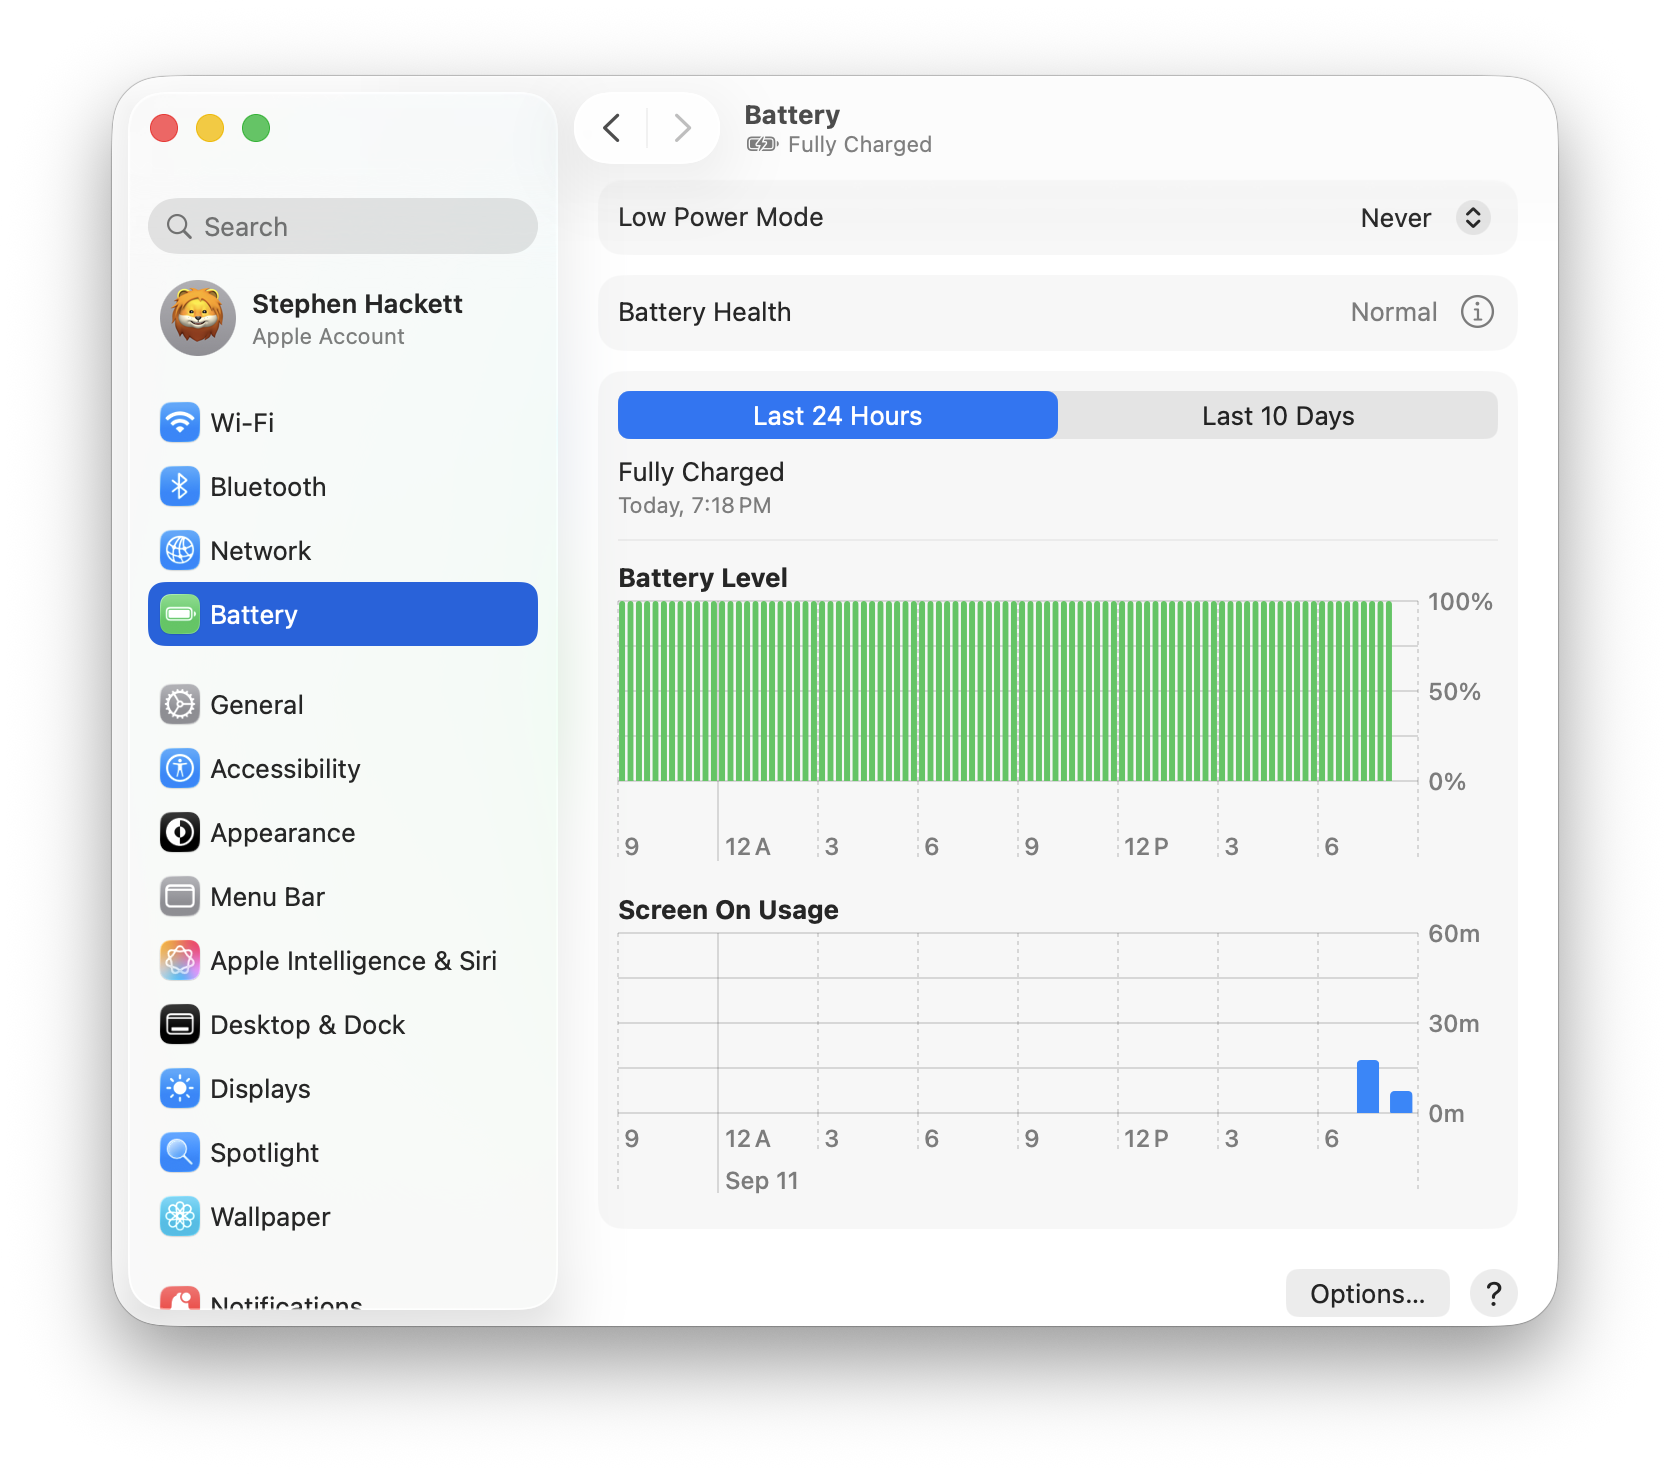Click the Bluetooth sidebar icon
This screenshot has width=1670, height=1474.
(x=180, y=486)
